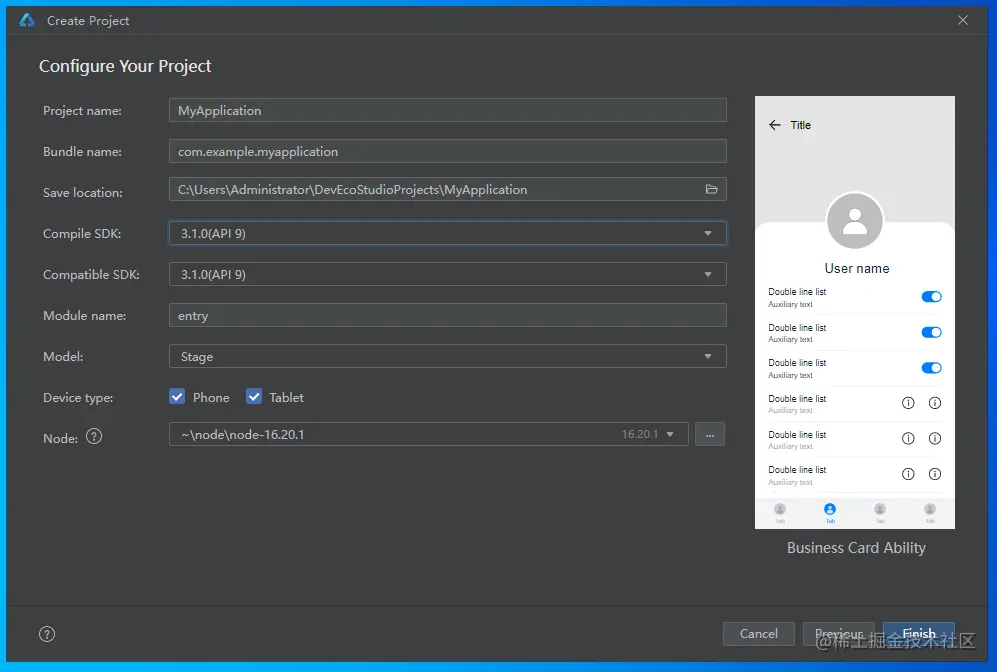Click the Previous button

839,634
